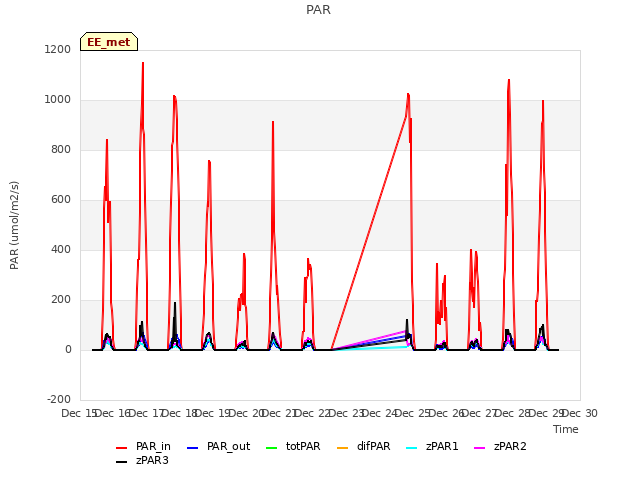
Task: Click the -200 y-axis tick label
Action: tap(59, 399)
